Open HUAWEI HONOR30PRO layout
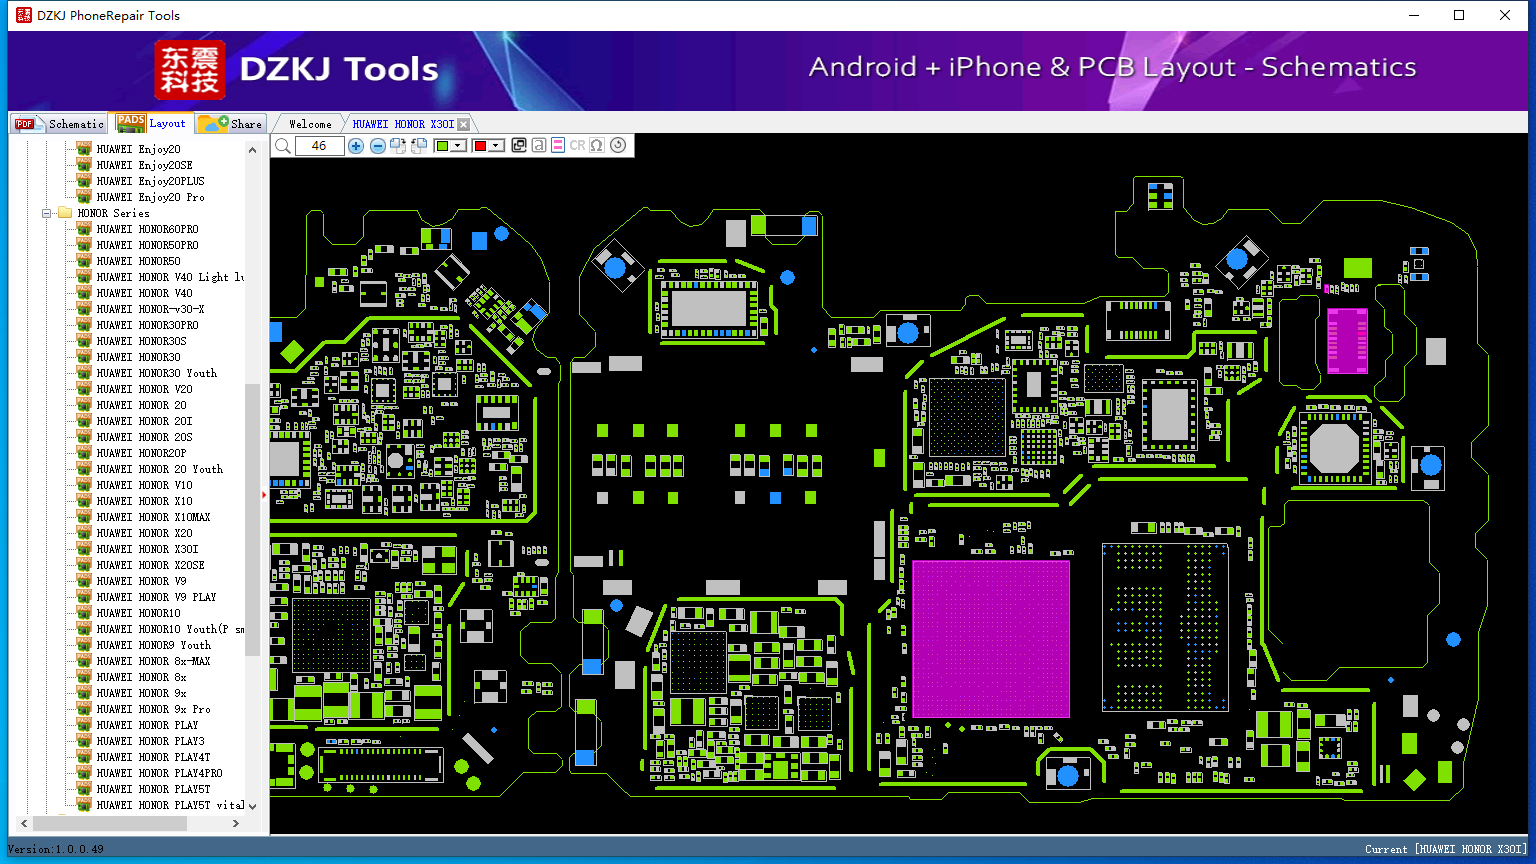 click(147, 325)
